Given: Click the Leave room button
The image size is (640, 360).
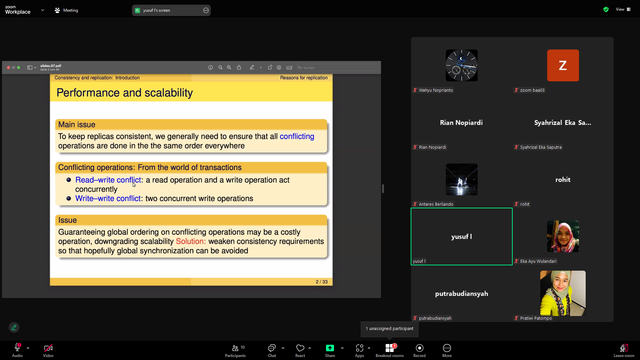Looking at the screenshot, I should (624, 350).
